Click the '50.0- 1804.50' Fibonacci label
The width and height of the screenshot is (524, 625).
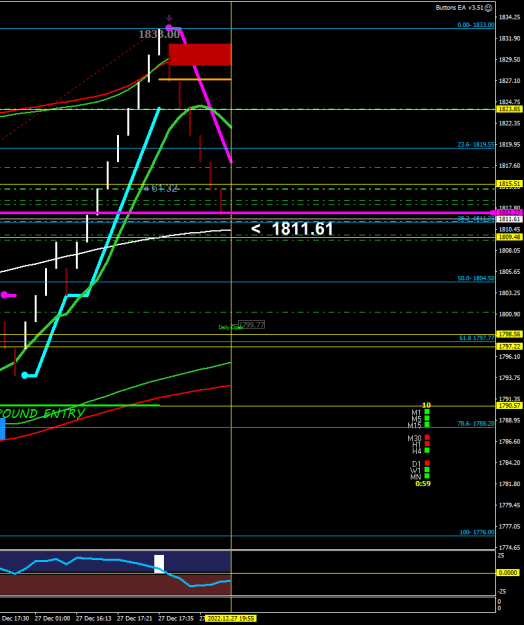(x=476, y=278)
